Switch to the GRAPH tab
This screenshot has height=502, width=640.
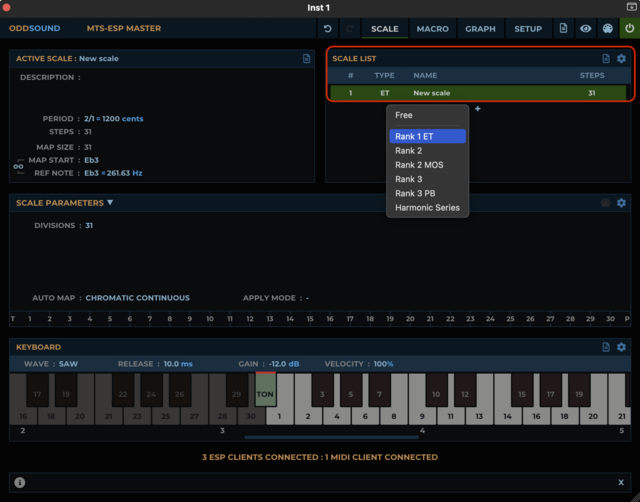(x=480, y=29)
